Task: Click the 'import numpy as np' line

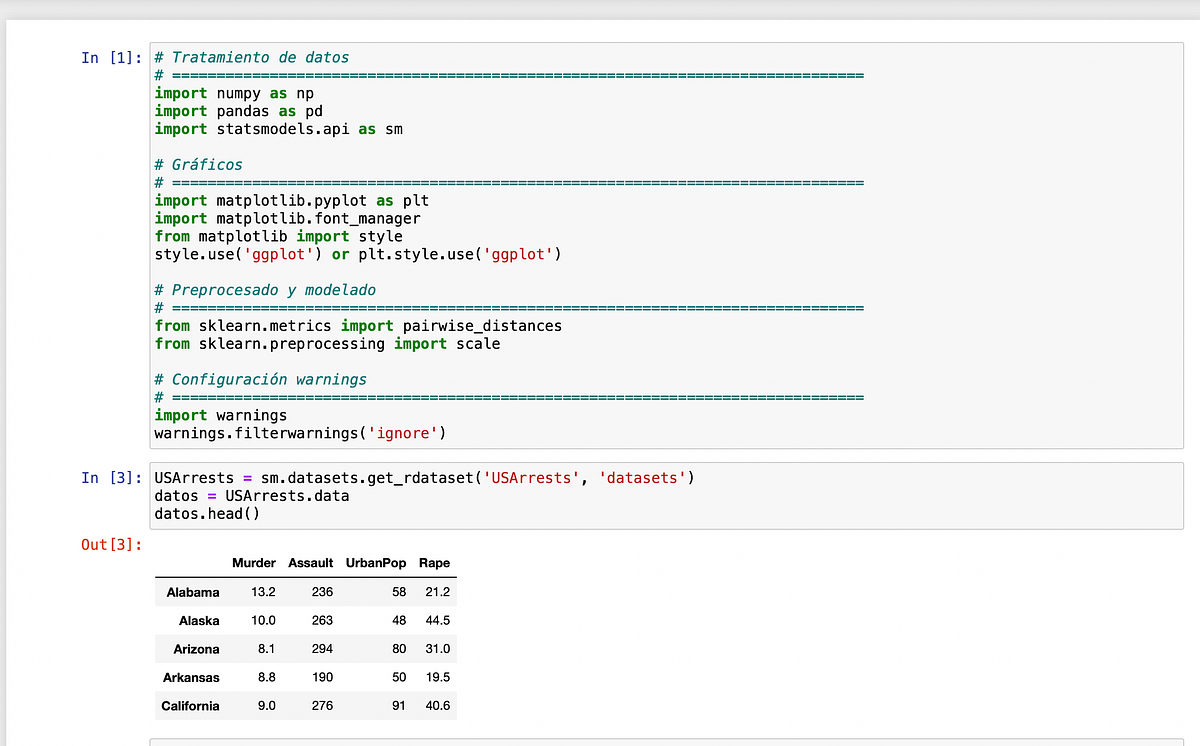Action: [234, 93]
